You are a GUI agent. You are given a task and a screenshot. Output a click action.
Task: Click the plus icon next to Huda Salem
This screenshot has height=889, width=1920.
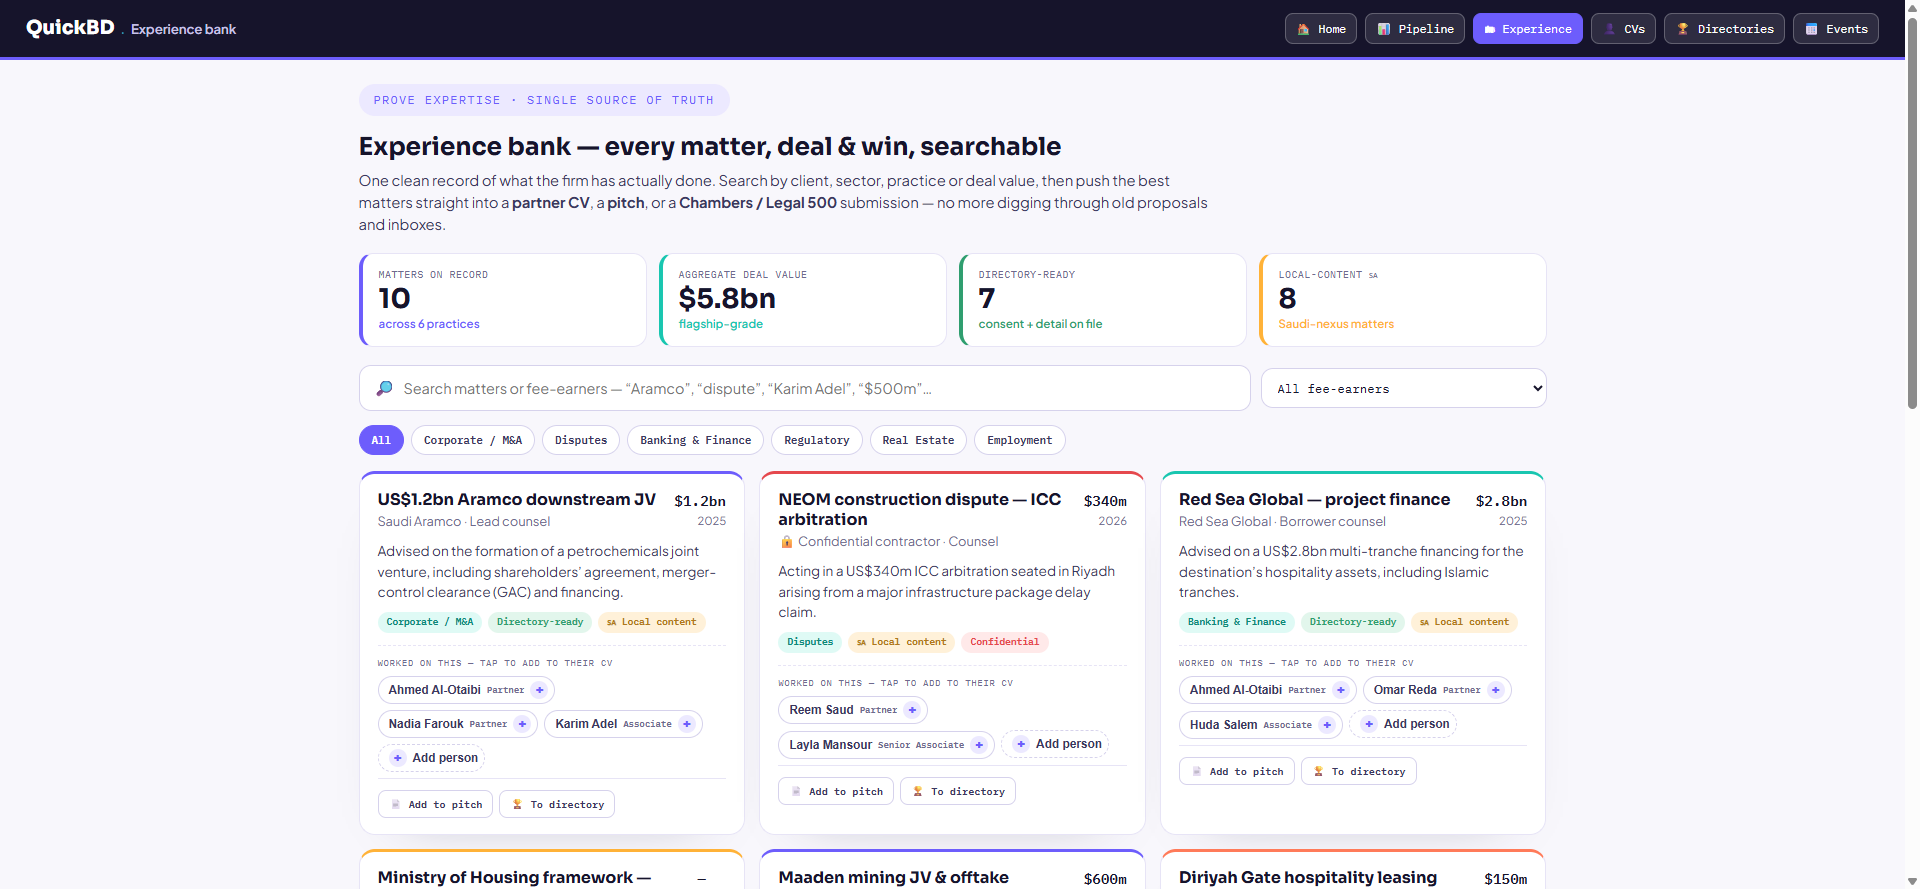(x=1327, y=725)
